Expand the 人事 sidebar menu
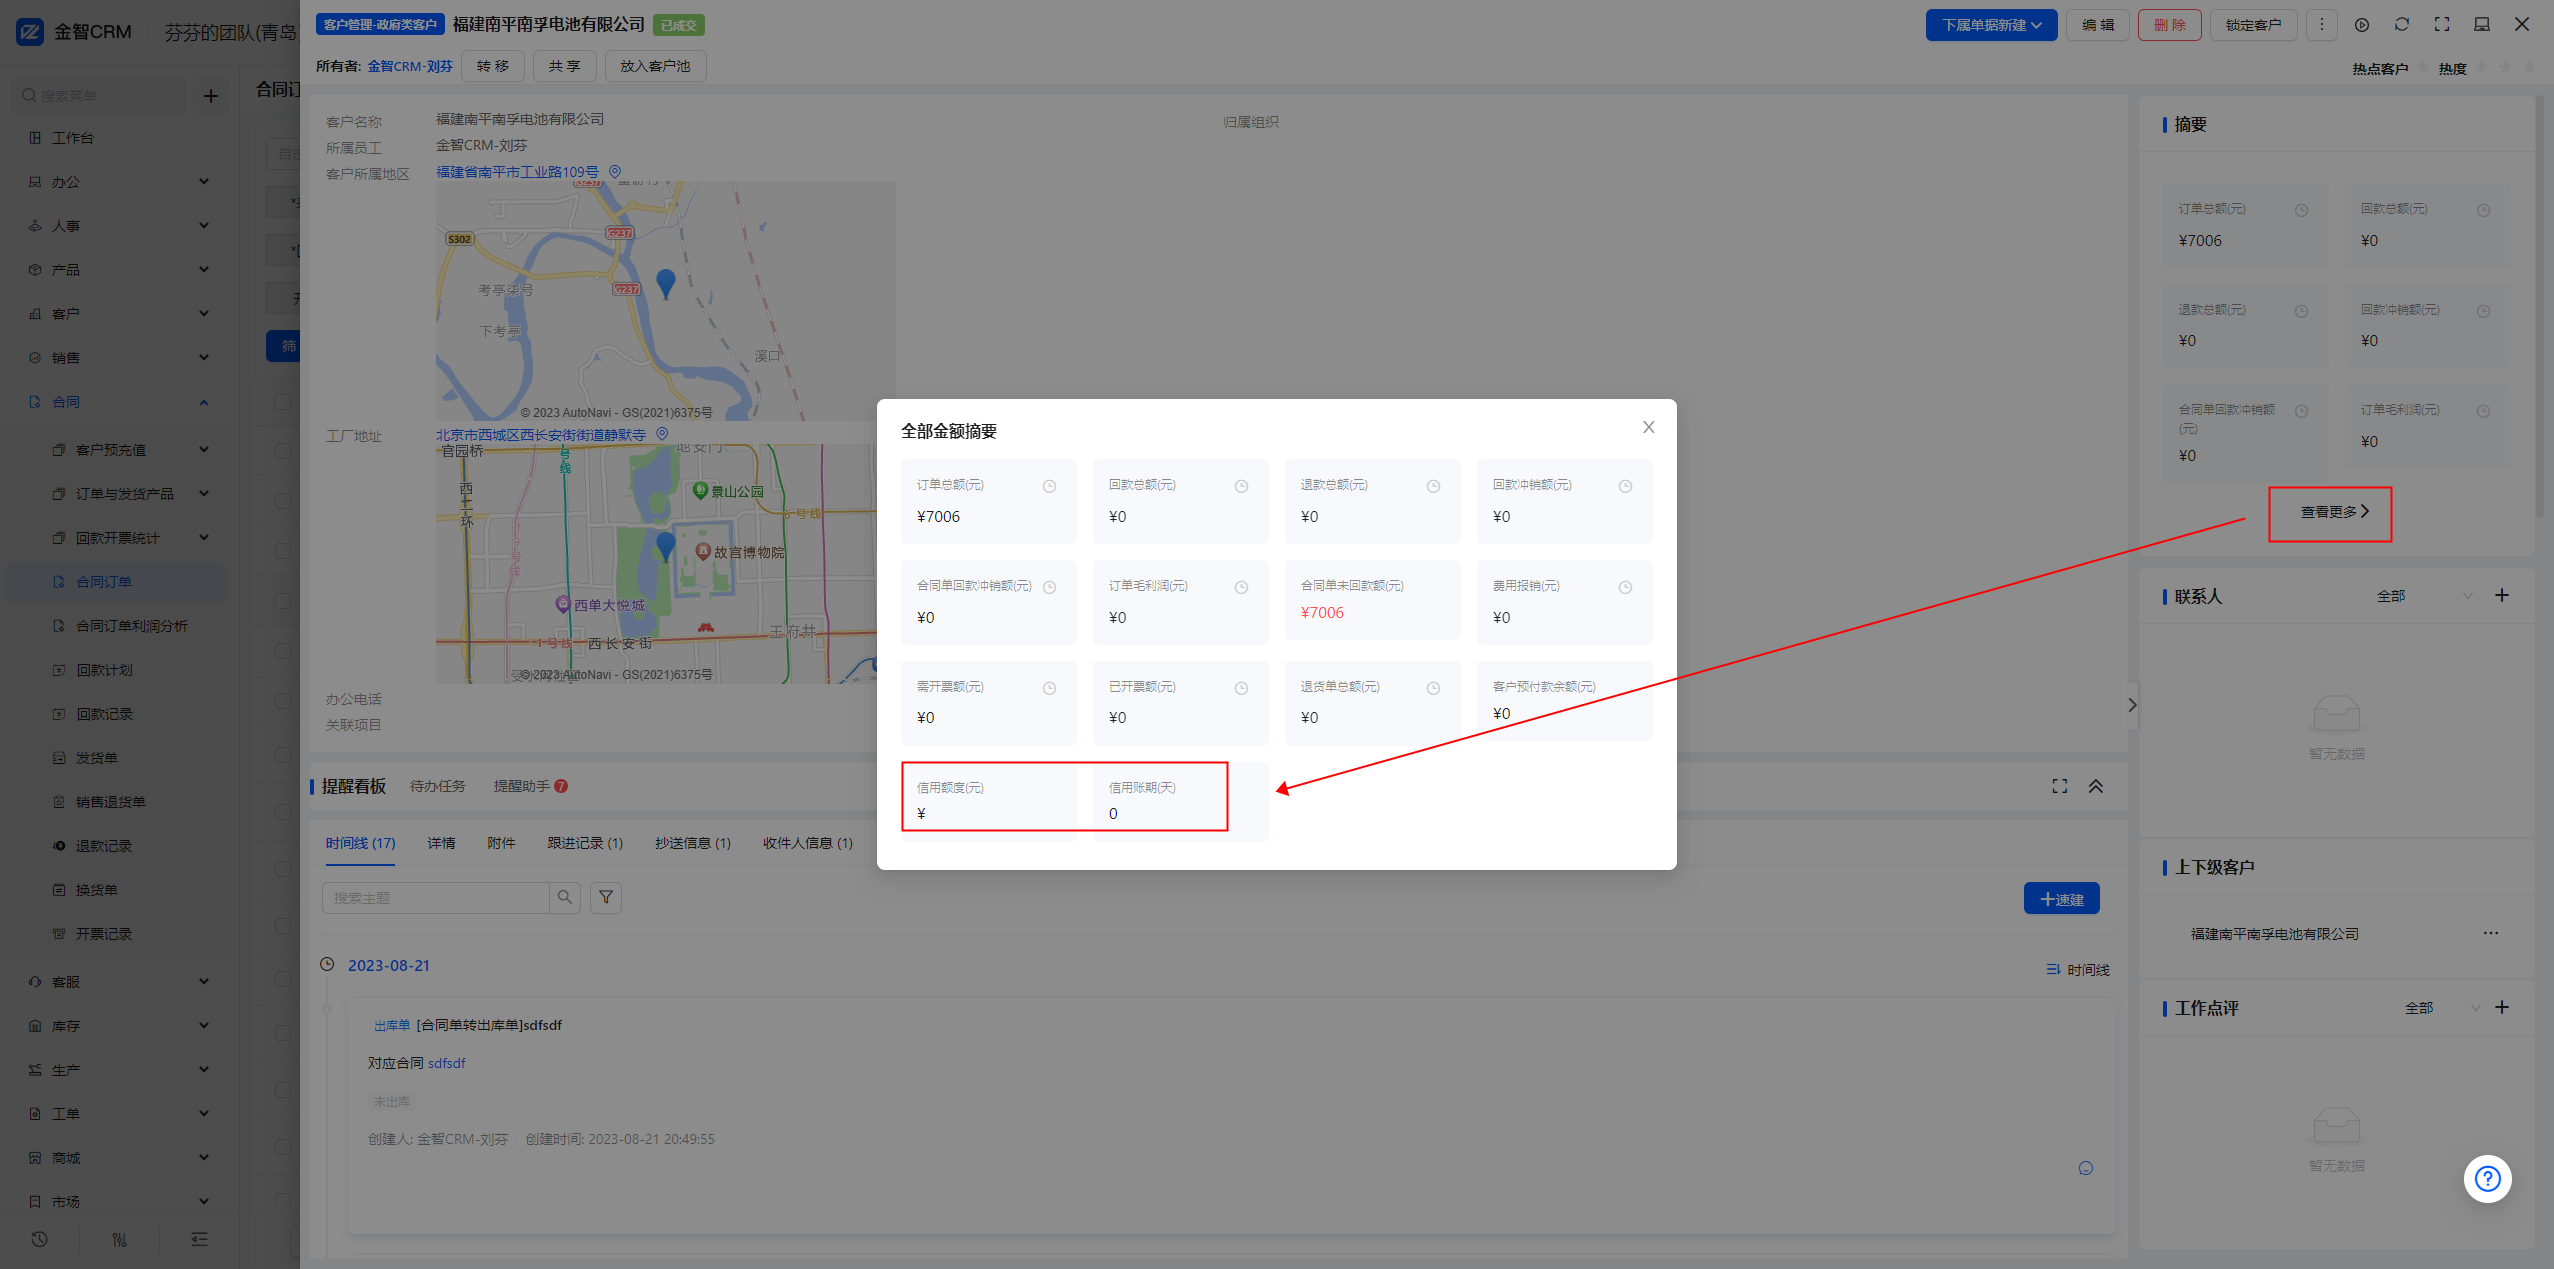Image resolution: width=2554 pixels, height=1269 pixels. pos(120,226)
